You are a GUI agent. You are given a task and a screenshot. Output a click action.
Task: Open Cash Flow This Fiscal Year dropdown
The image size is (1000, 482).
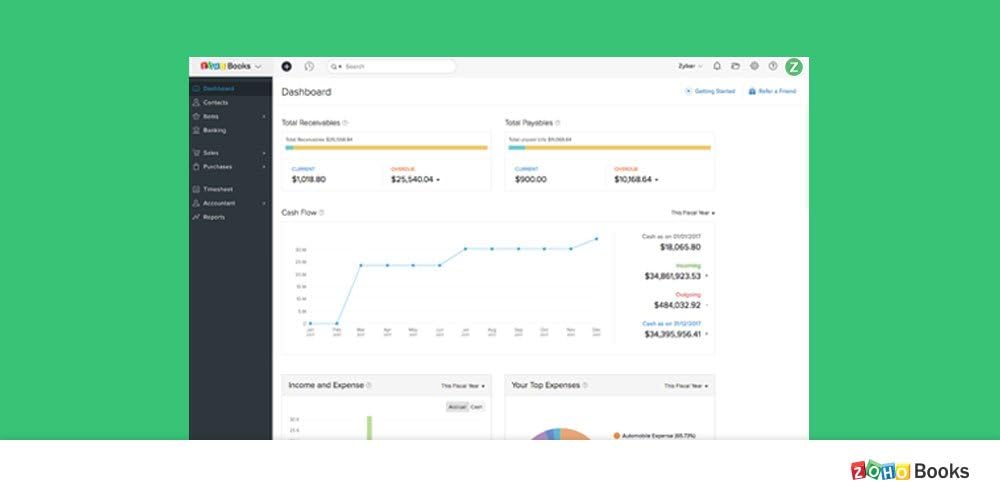693,213
